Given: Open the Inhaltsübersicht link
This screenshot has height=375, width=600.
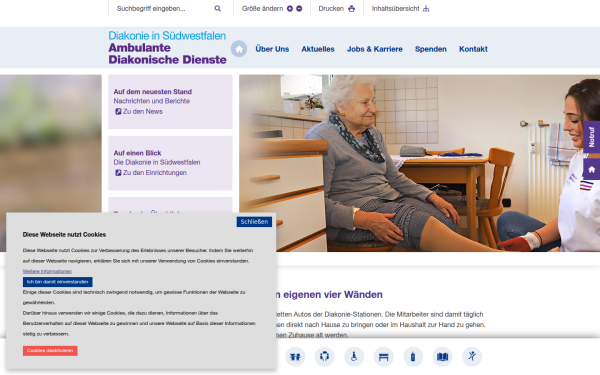Looking at the screenshot, I should pyautogui.click(x=396, y=8).
